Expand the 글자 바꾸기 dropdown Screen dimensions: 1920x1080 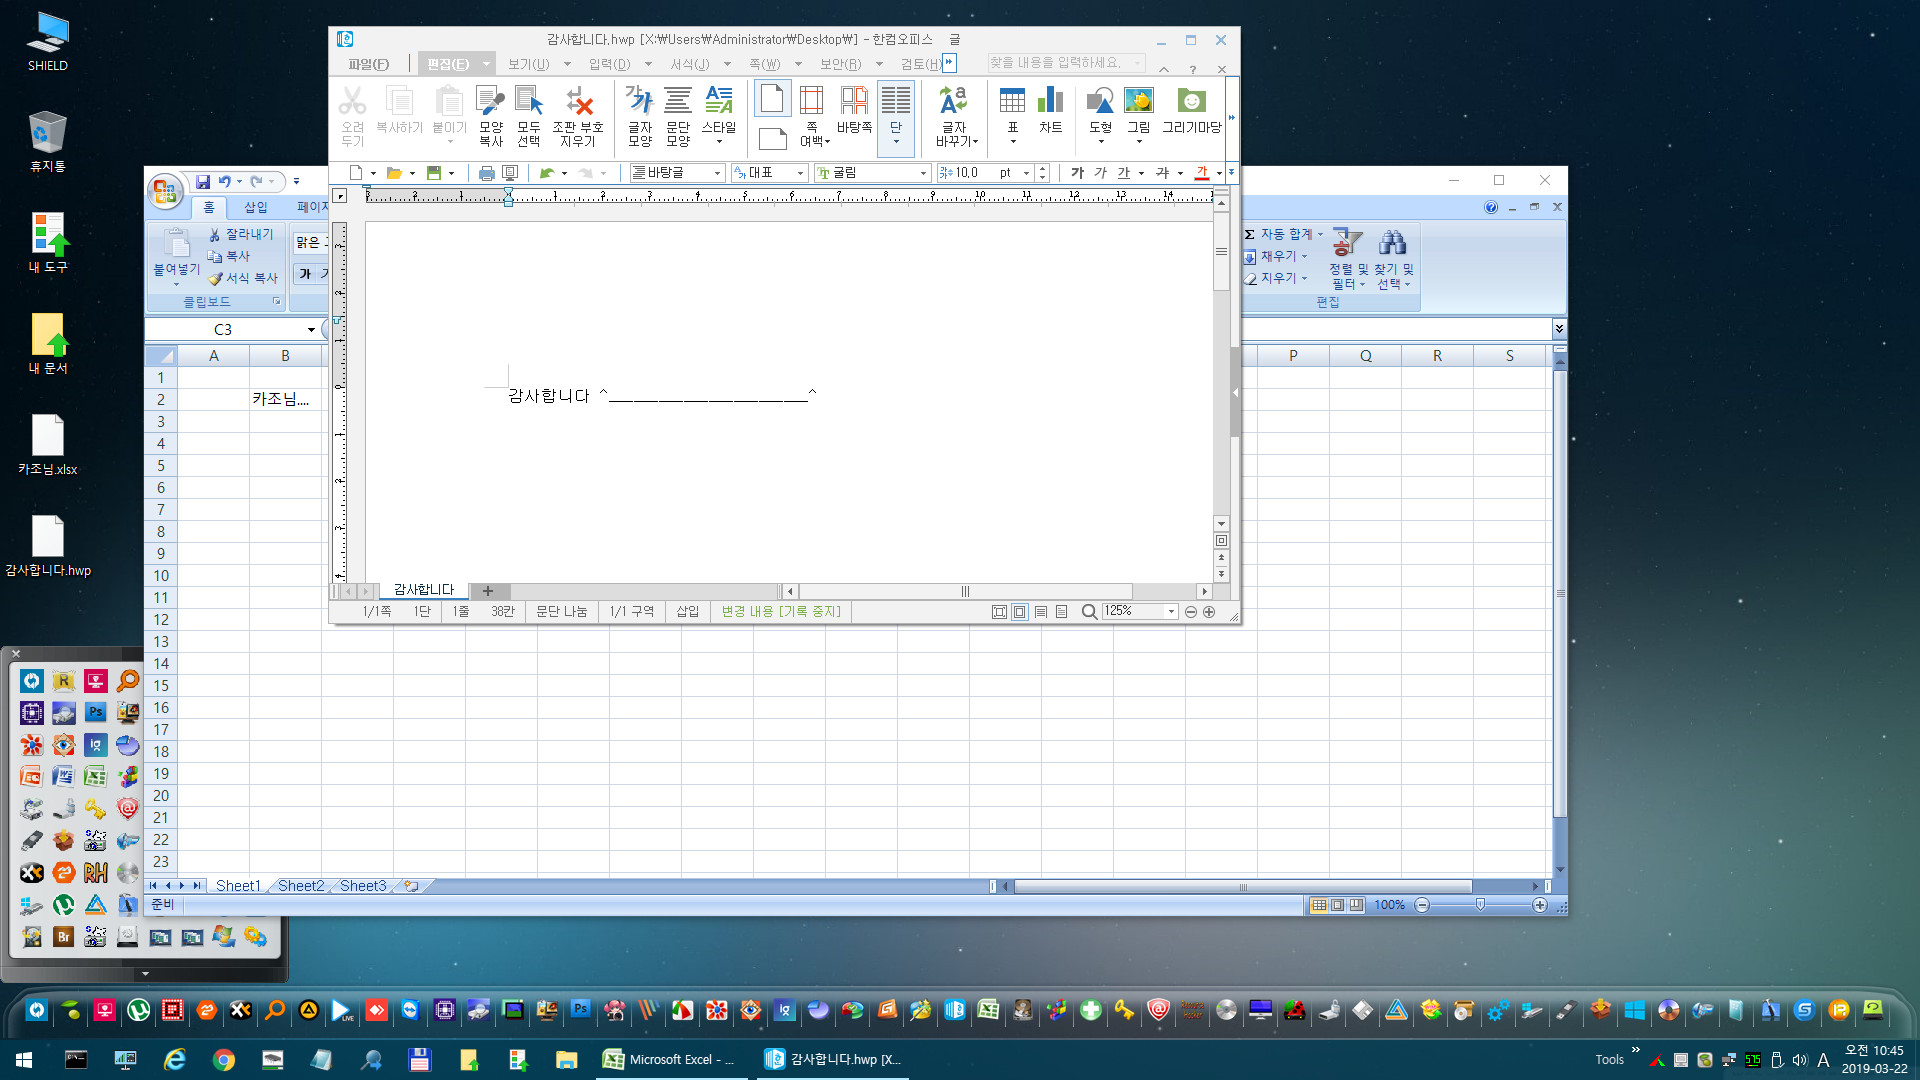point(975,142)
